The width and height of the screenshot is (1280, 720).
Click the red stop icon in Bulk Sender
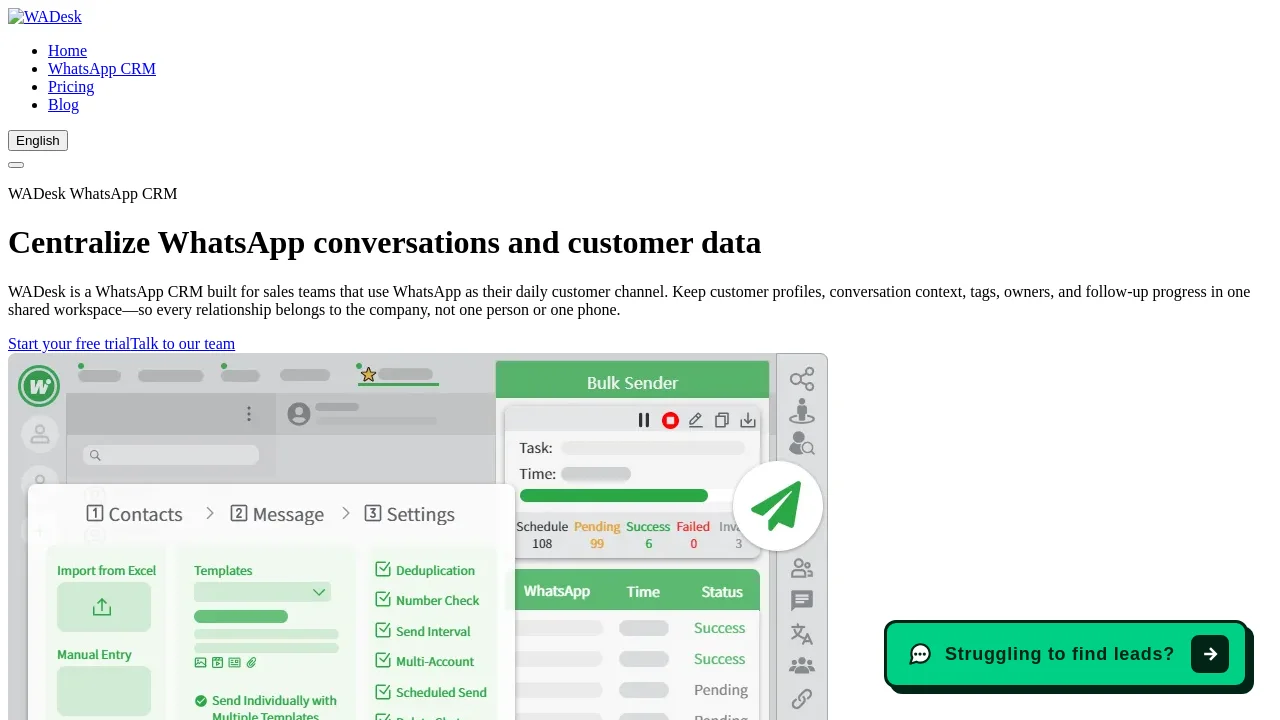click(x=670, y=420)
